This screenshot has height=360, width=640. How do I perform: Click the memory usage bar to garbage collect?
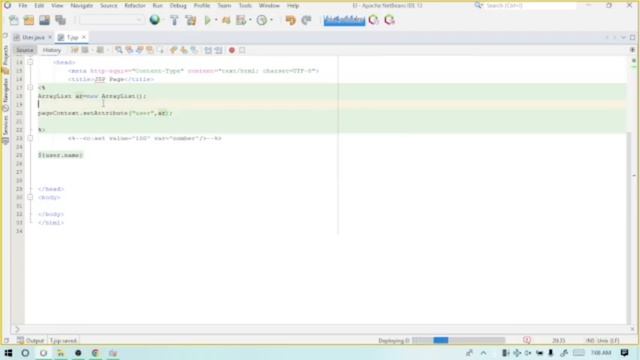tap(344, 20)
